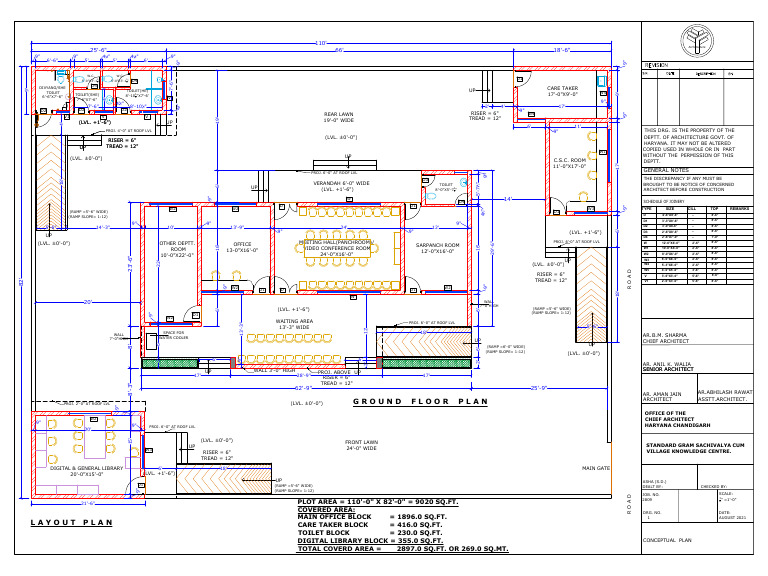Click the Waiting Area label
This screenshot has width=768, height=576.
coord(294,324)
